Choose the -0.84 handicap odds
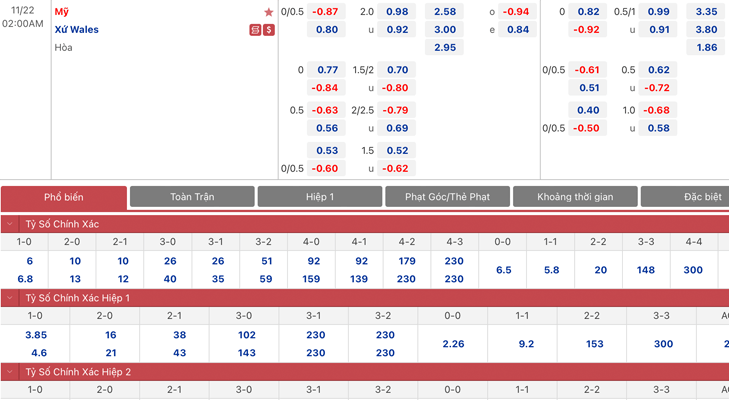 click(326, 88)
